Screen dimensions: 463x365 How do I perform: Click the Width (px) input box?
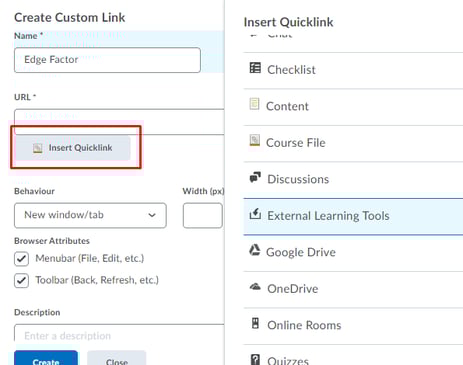coord(203,215)
